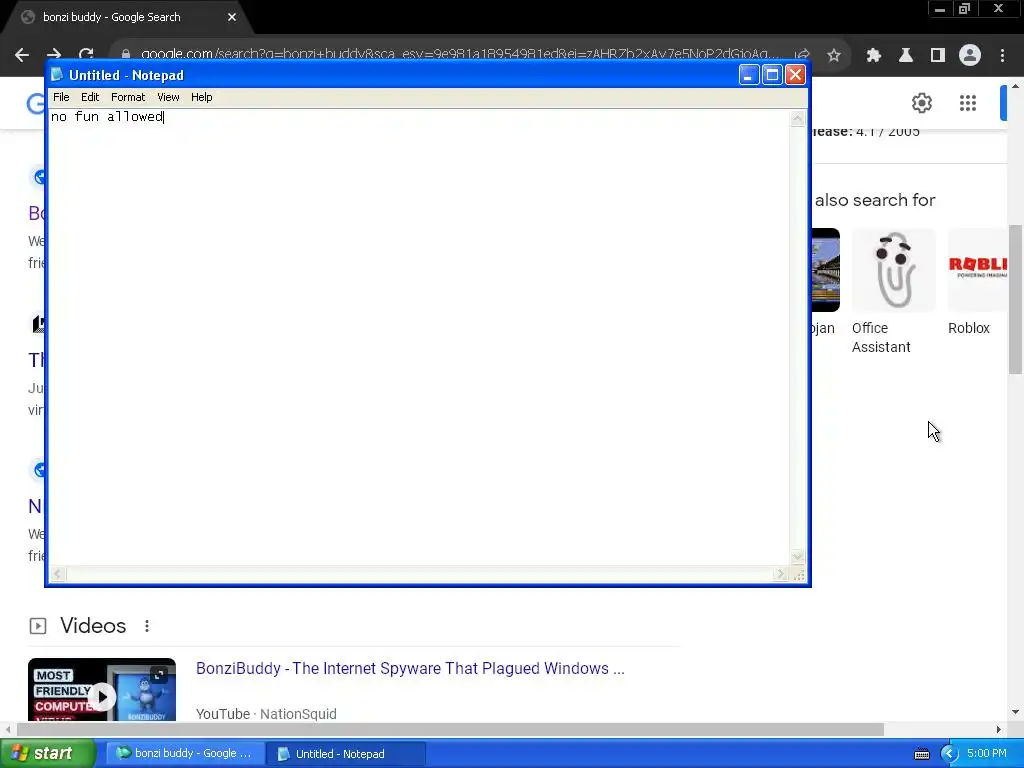The height and width of the screenshot is (768, 1024).
Task: Click the Chrome address bar URL
Action: 459,54
